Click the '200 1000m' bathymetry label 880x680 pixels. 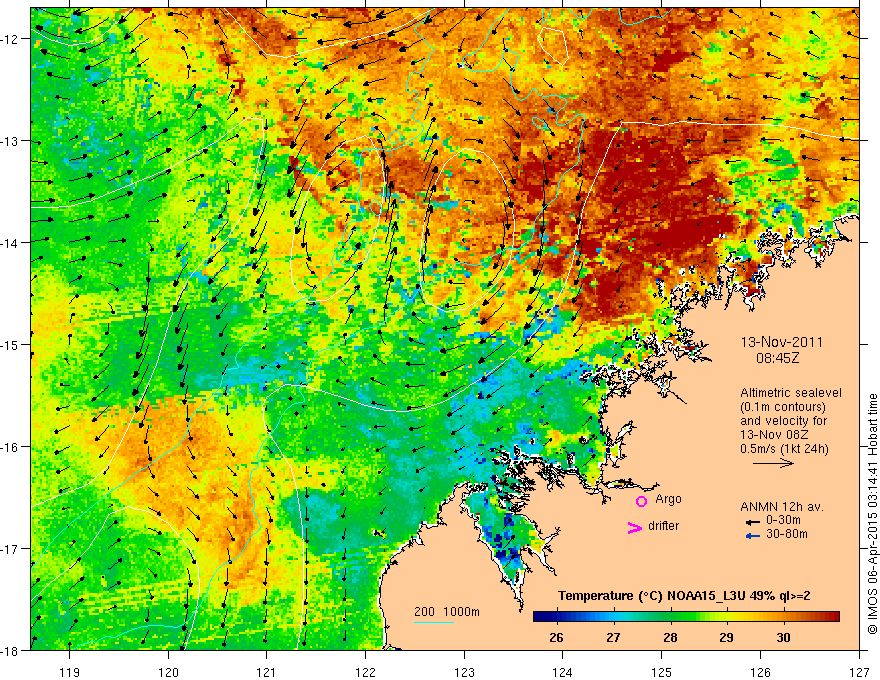tap(447, 612)
